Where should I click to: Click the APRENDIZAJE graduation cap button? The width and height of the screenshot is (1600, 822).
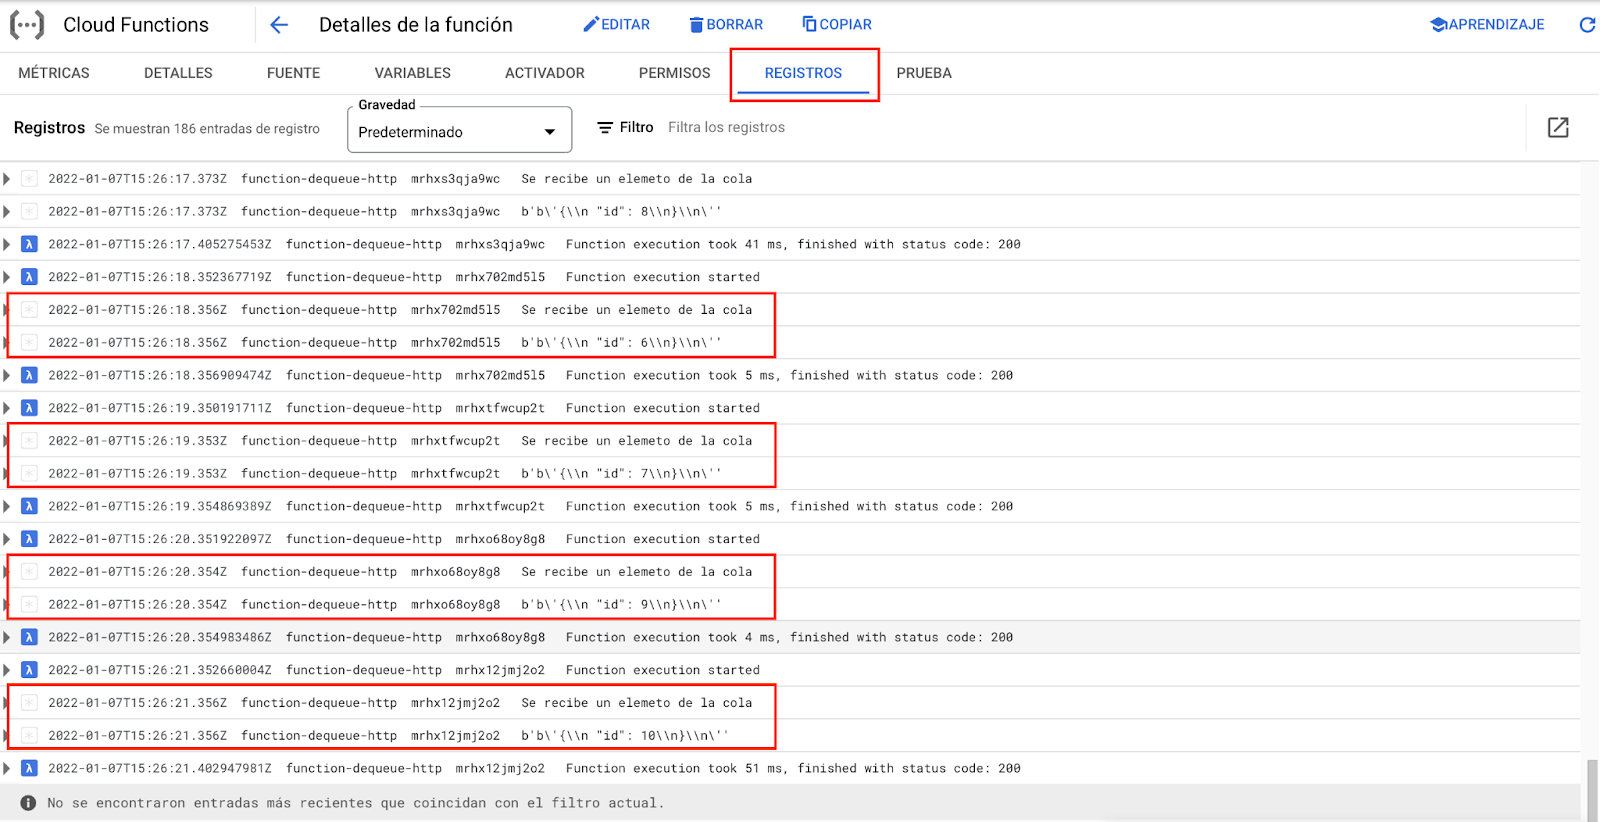(1487, 25)
